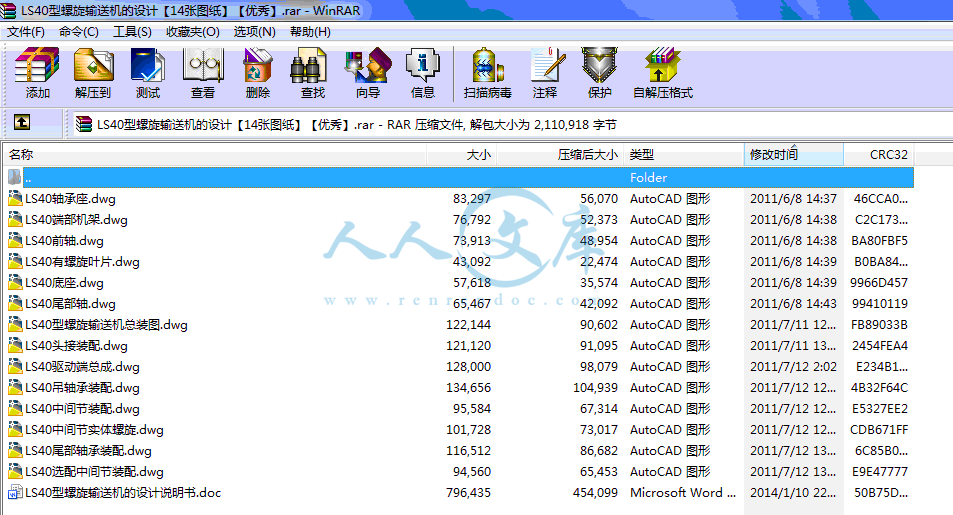Sort by the CRC32 column header

879,154
